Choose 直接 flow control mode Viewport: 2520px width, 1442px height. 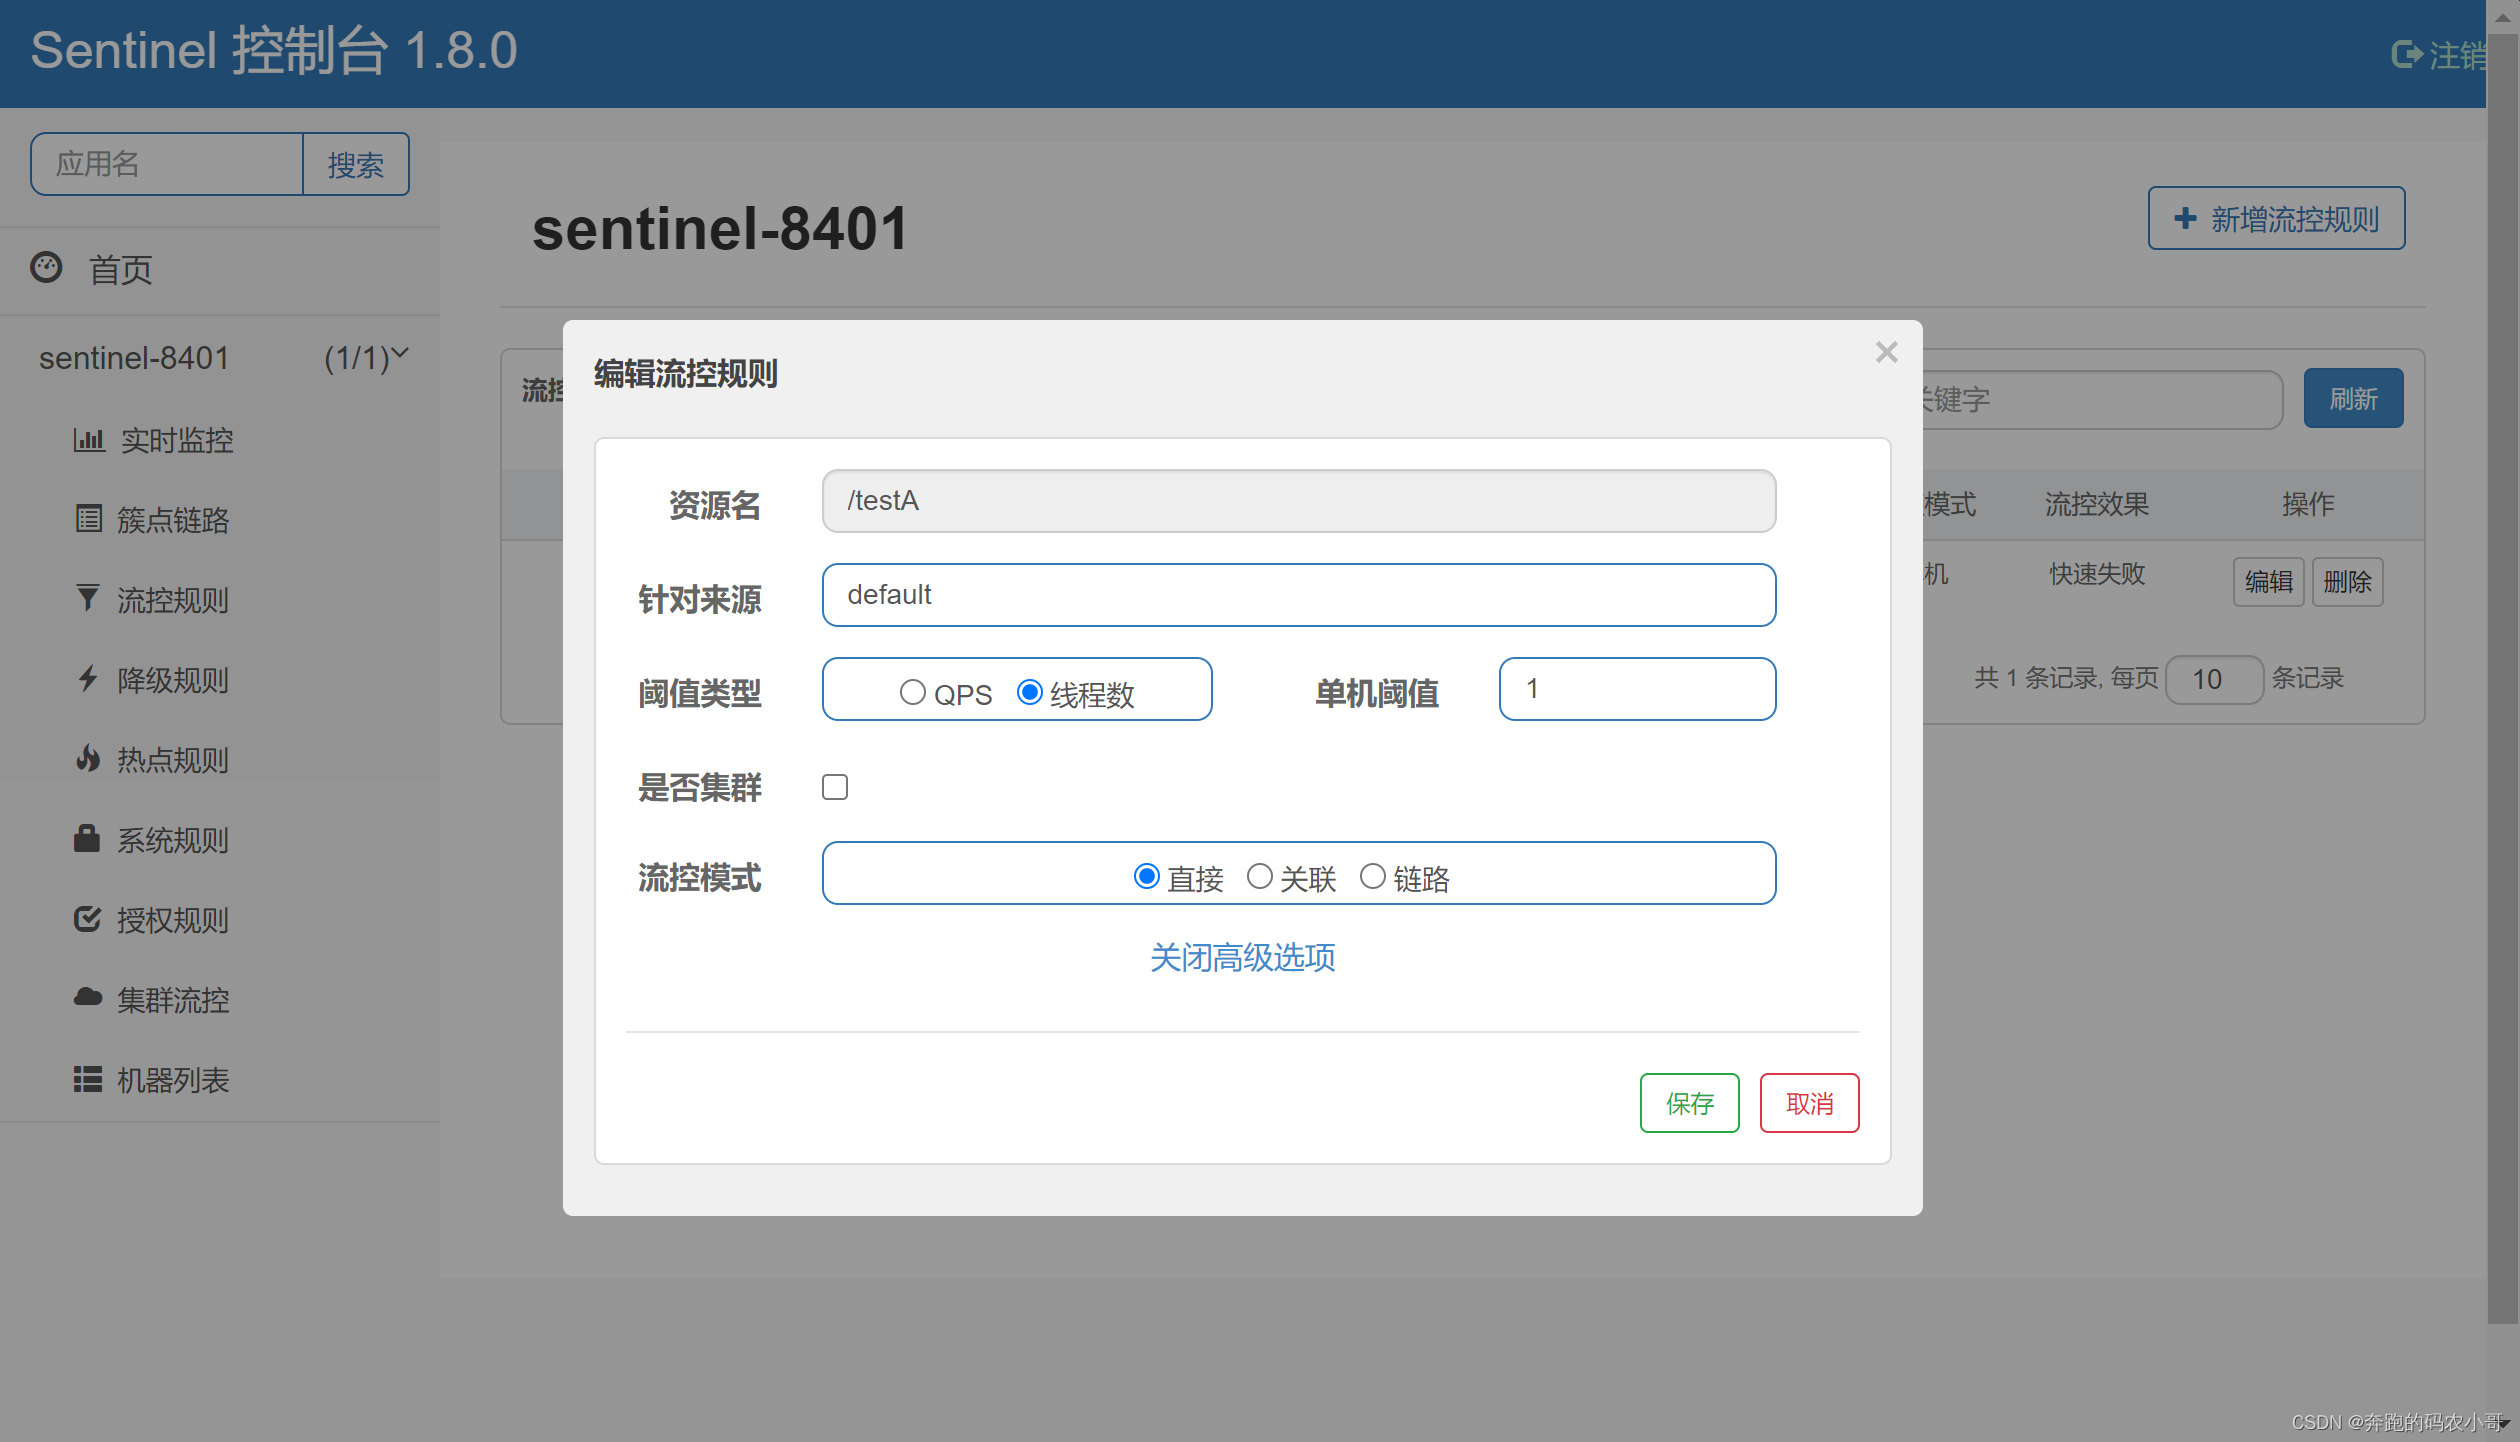(x=1146, y=876)
